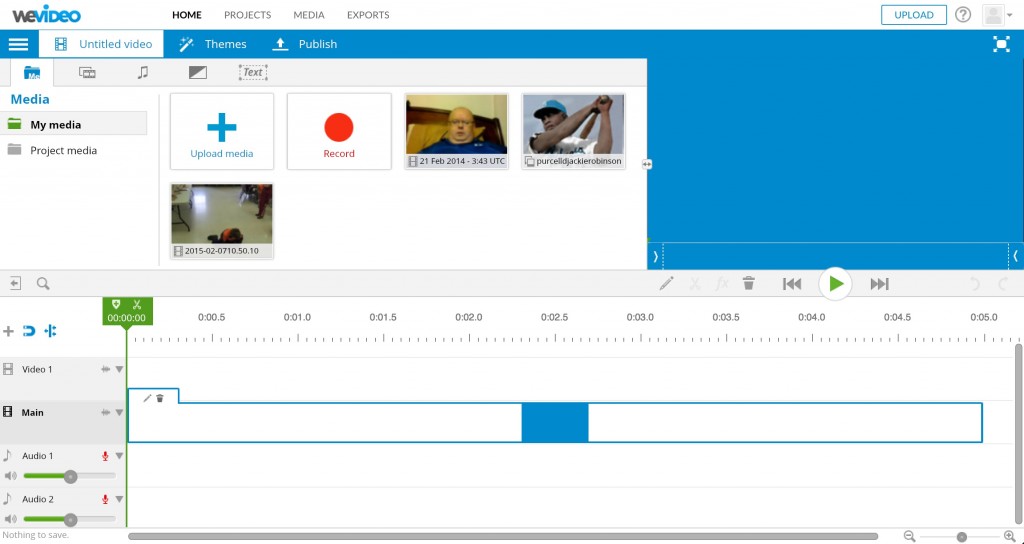Open the My Media folder tab icon
Screen dimensions: 1024x544
(32, 72)
